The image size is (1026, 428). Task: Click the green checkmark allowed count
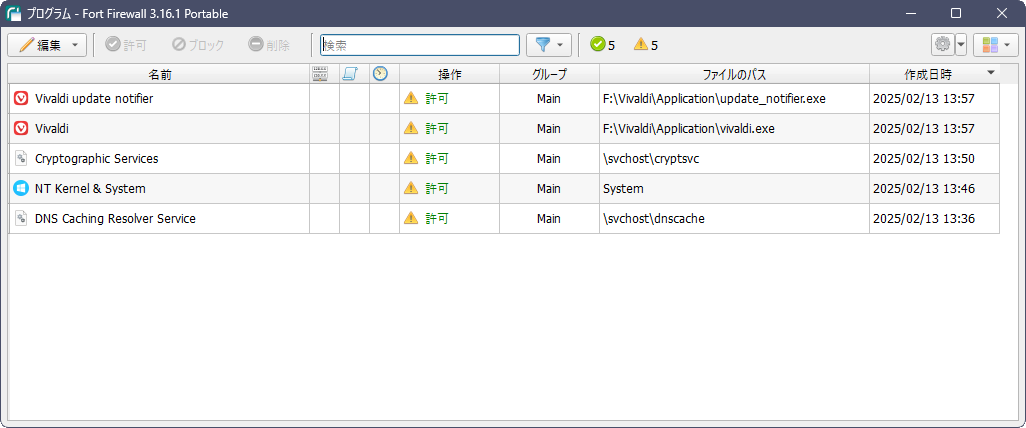(x=603, y=45)
